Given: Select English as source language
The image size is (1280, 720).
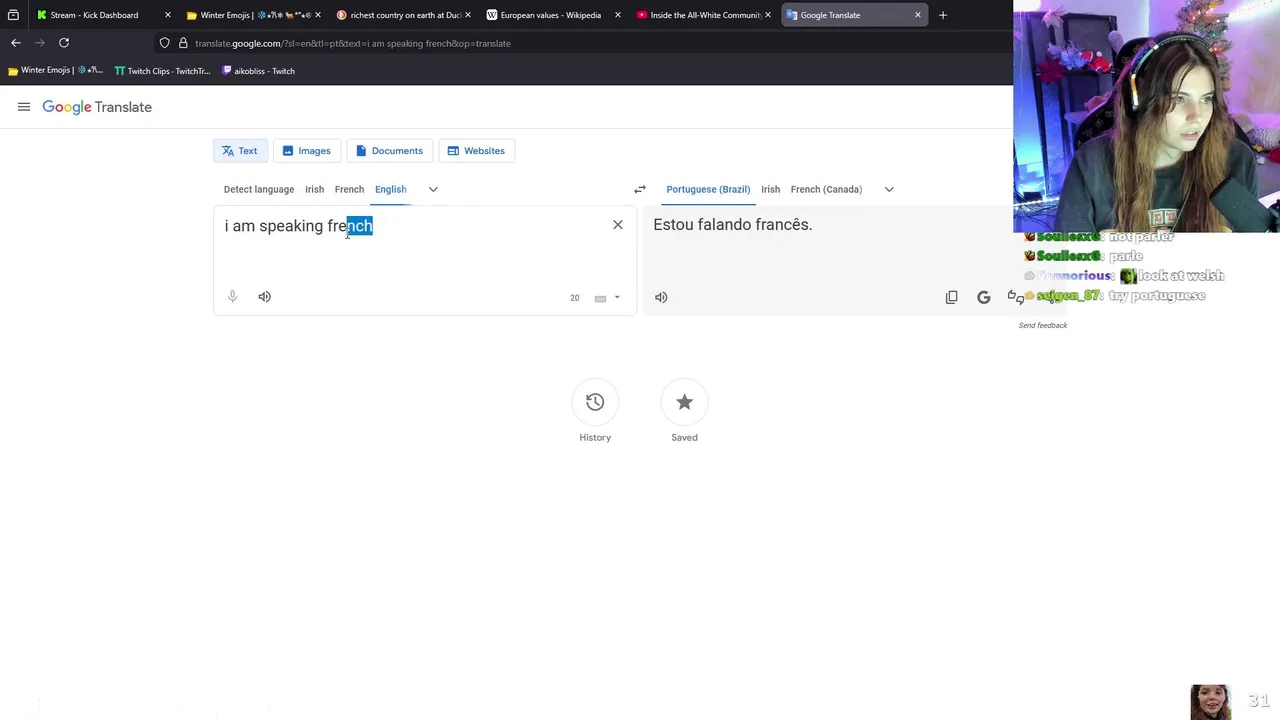Looking at the screenshot, I should 390,189.
